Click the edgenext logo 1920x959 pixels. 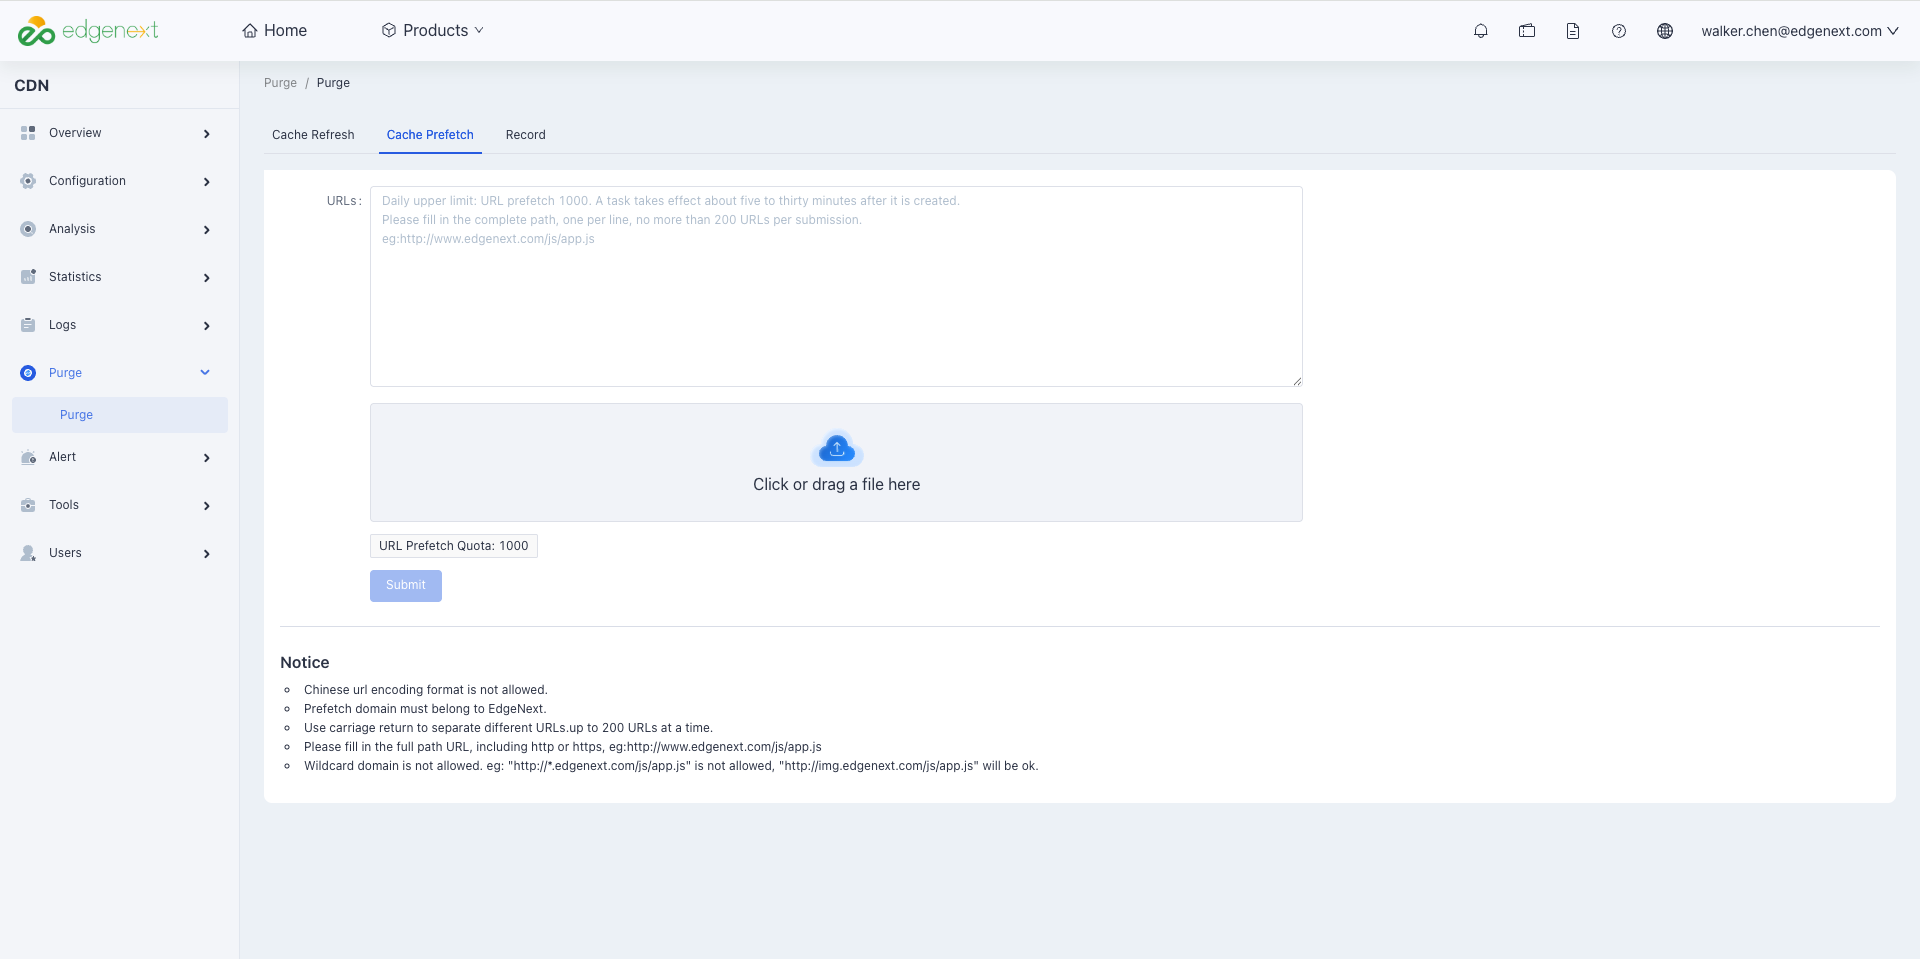point(88,31)
